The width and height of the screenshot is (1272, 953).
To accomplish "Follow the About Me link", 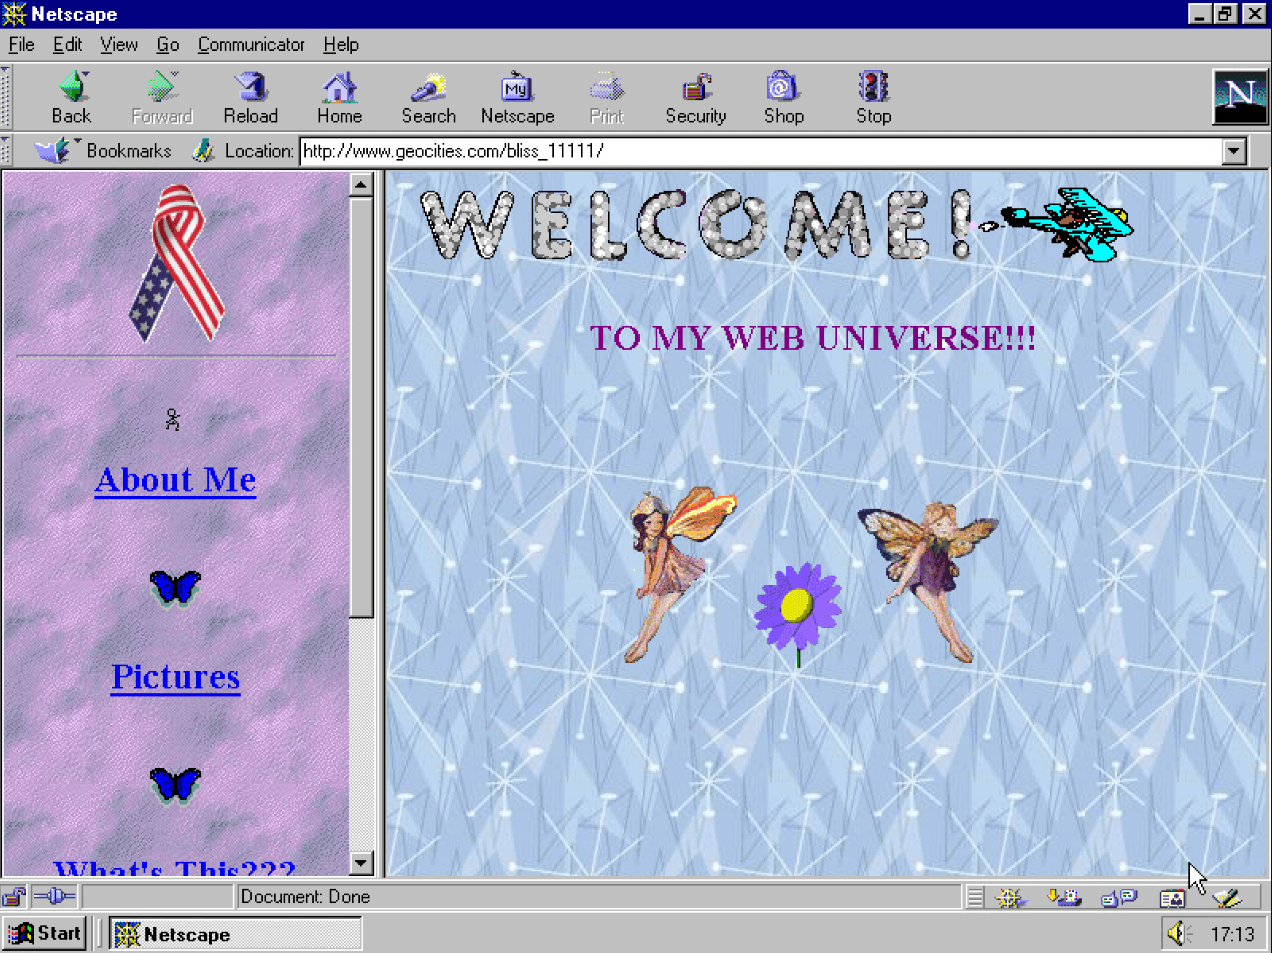I will tap(175, 480).
